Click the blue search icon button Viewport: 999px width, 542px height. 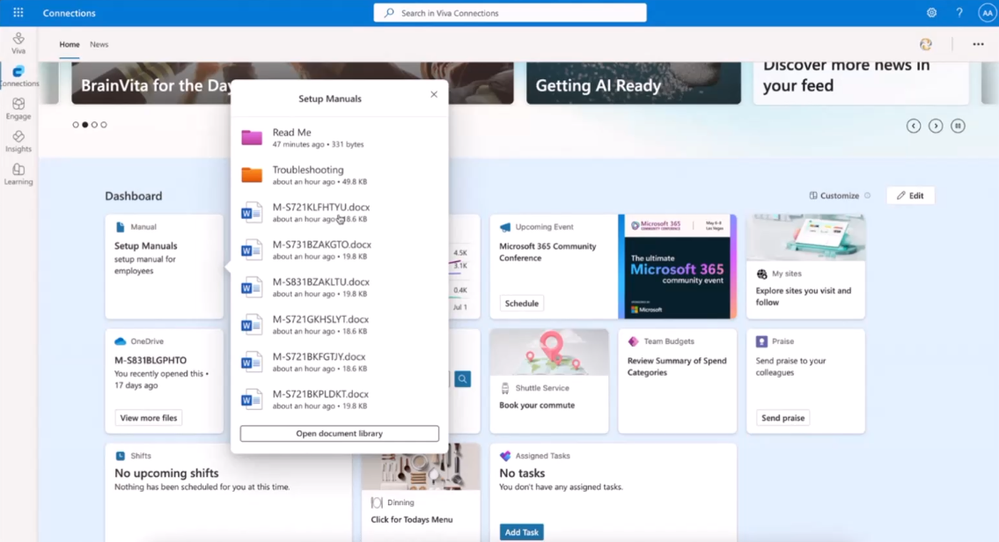(x=463, y=379)
